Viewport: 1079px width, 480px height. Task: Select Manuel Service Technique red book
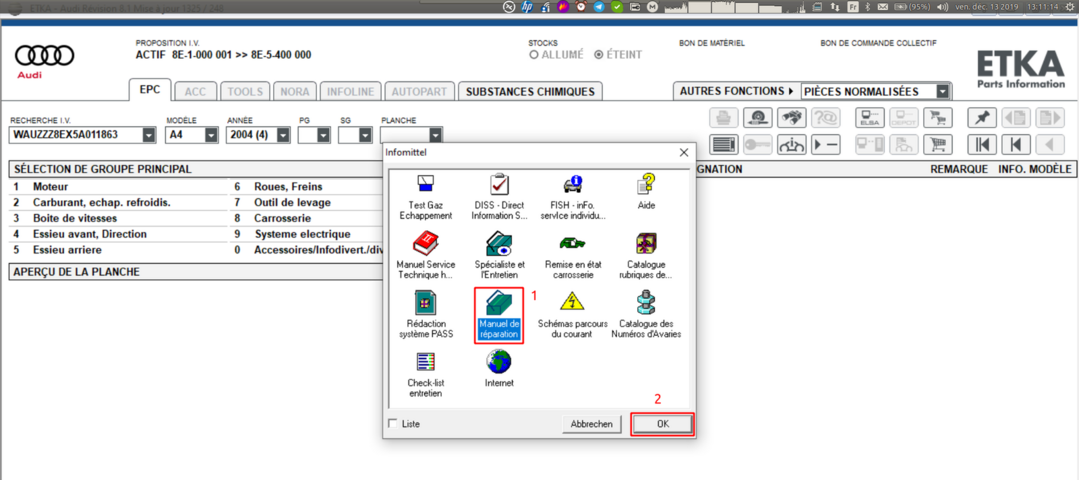click(426, 255)
